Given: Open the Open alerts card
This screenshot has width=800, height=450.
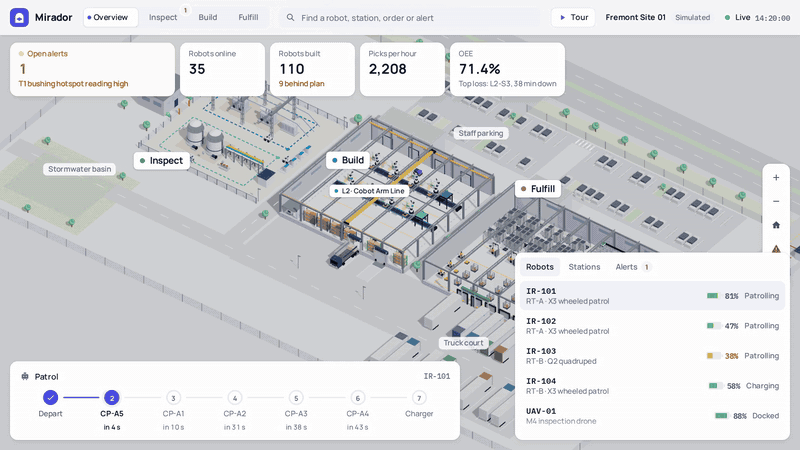Looking at the screenshot, I should coord(92,69).
